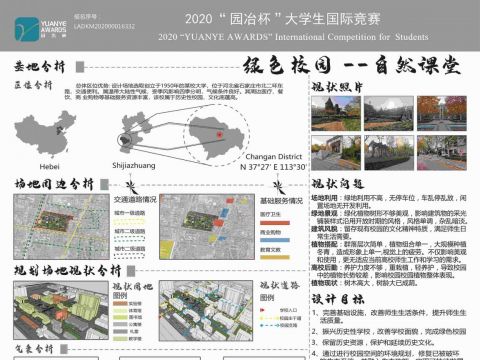This screenshot has width=480, height=360.
Task: Click the Shijiazhuang label
Action: point(134,165)
